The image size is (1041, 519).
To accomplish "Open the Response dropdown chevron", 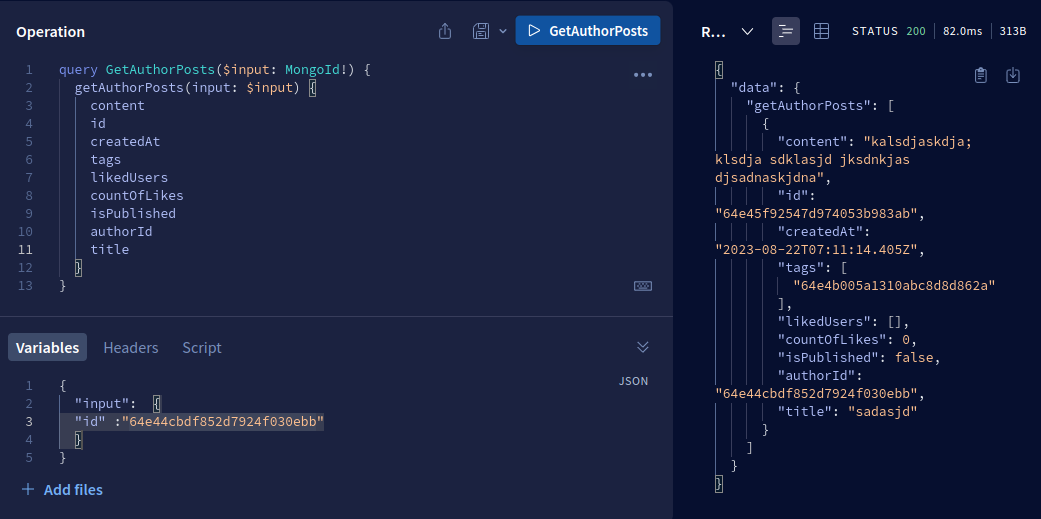I will coord(748,31).
